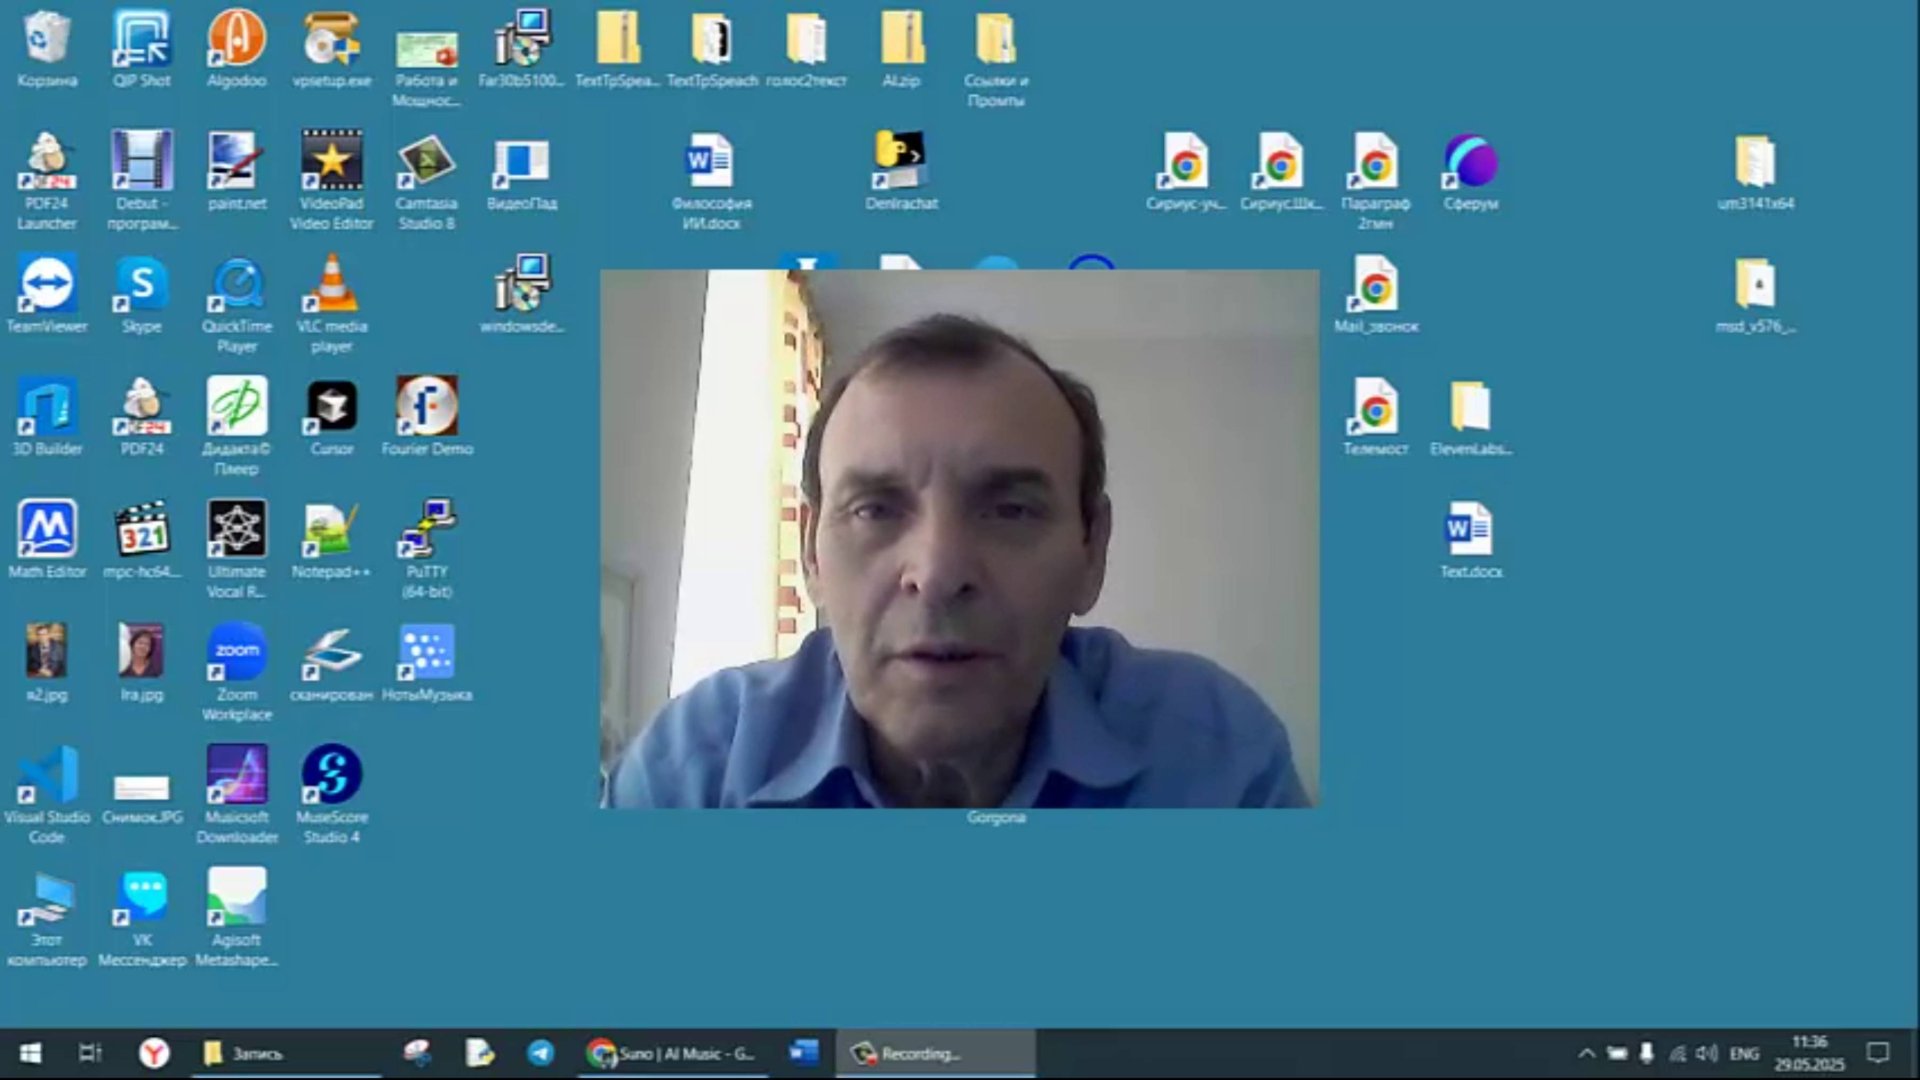Viewport: 1920px width, 1080px height.
Task: Open the notification center icon
Action: tap(1878, 1053)
